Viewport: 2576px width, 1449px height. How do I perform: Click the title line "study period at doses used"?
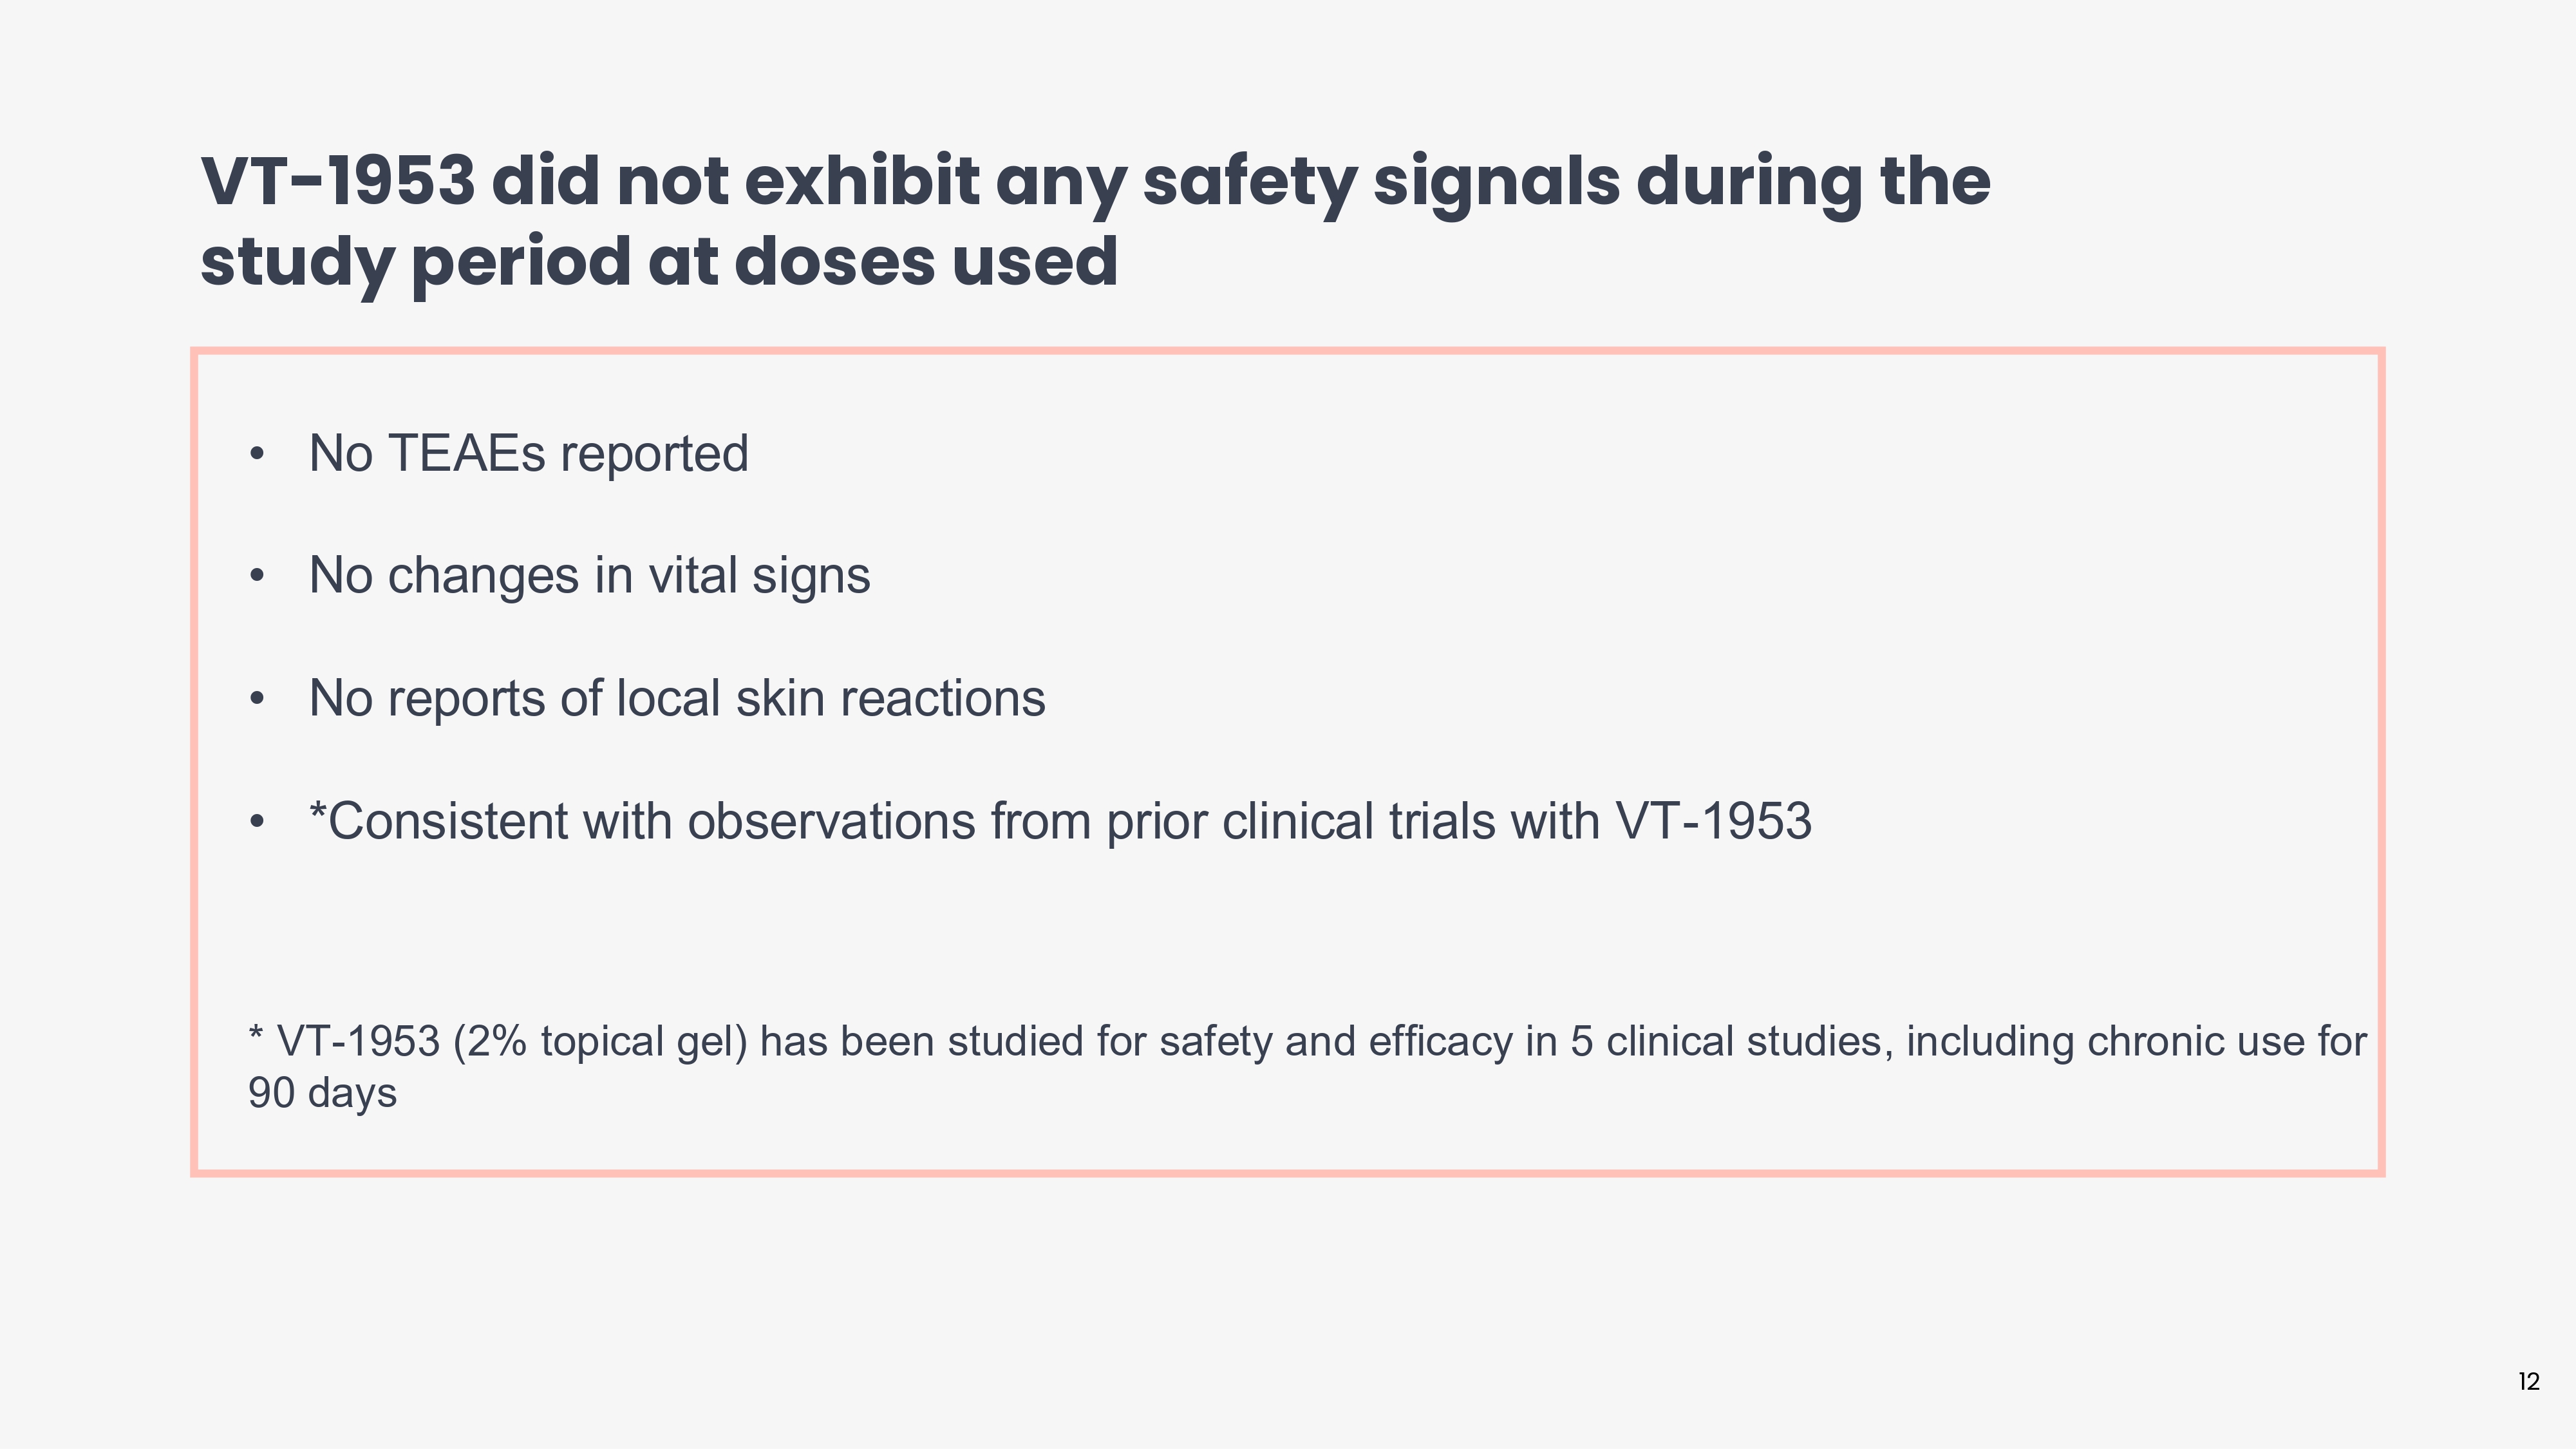pos(658,262)
